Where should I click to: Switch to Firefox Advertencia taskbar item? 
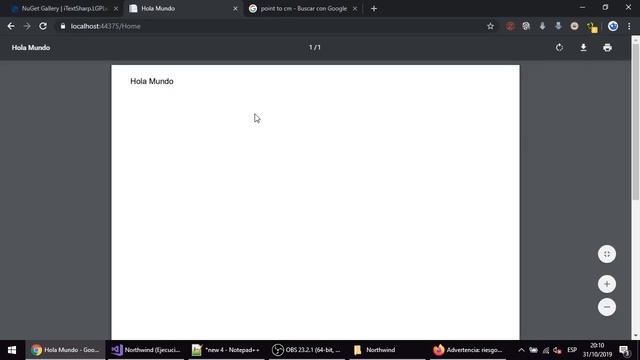[469, 350]
